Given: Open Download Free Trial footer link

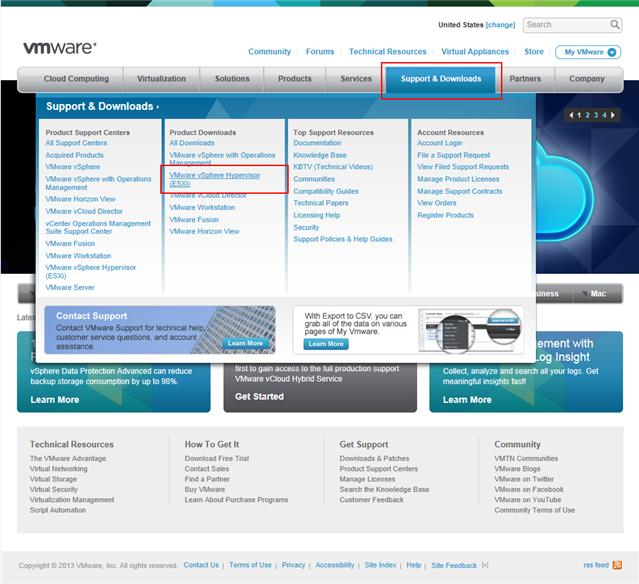Looking at the screenshot, I should pyautogui.click(x=217, y=458).
